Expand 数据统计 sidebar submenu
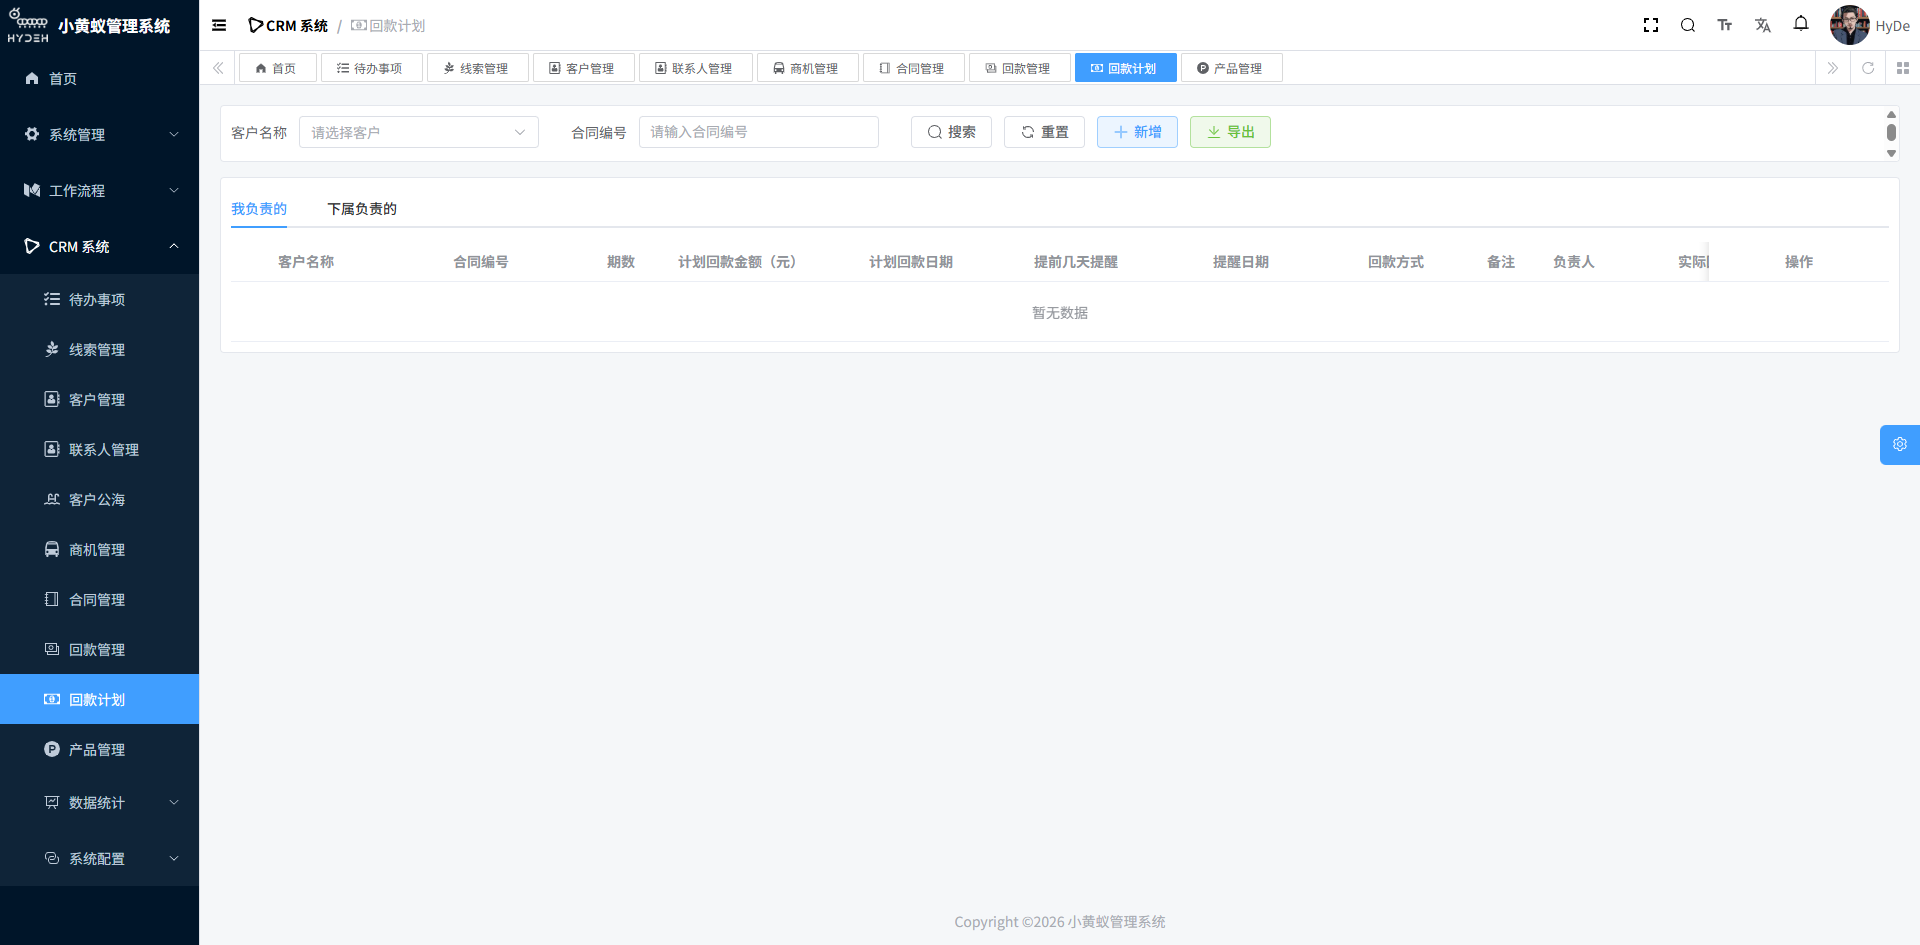Image resolution: width=1920 pixels, height=945 pixels. (99, 802)
